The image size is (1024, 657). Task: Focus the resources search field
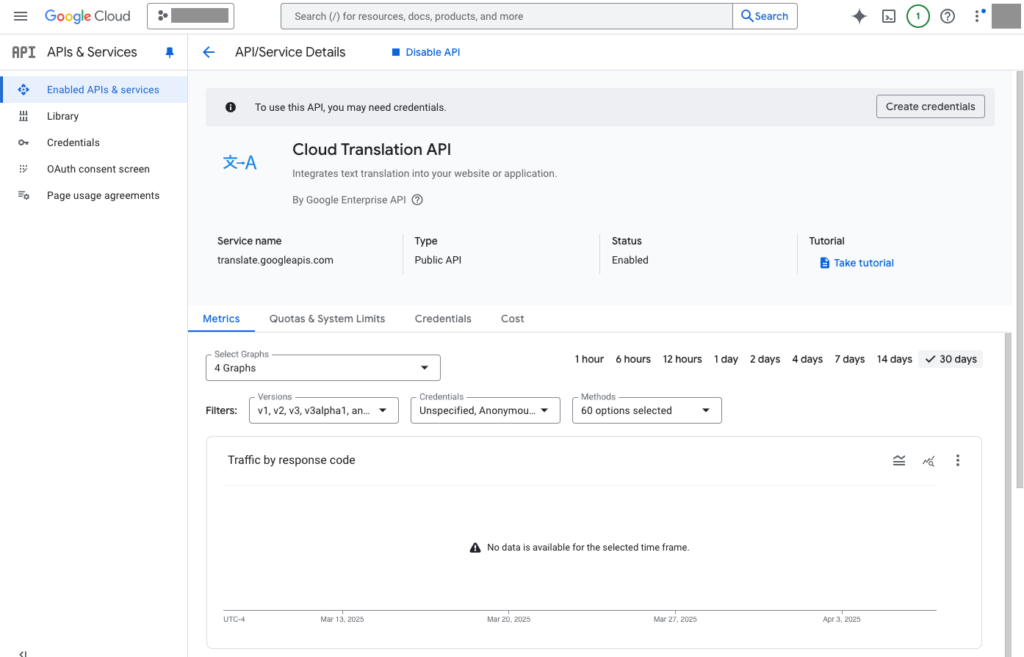click(507, 16)
